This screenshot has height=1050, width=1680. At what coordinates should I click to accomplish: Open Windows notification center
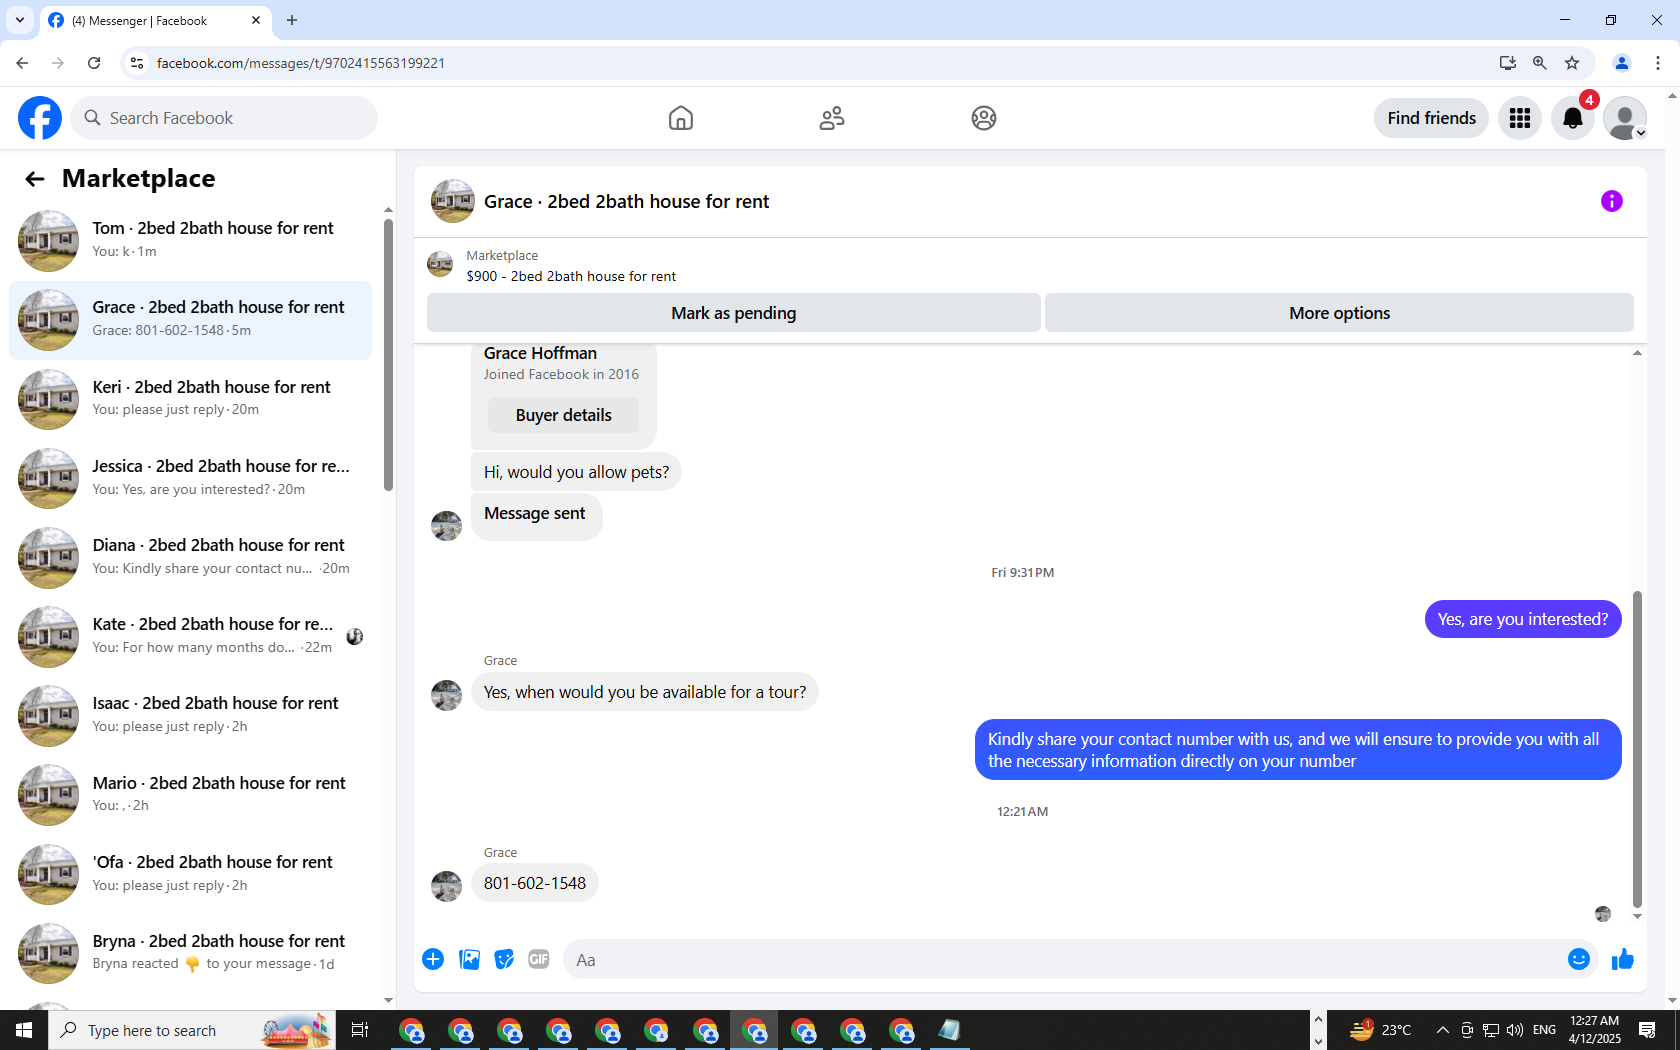(1647, 1030)
